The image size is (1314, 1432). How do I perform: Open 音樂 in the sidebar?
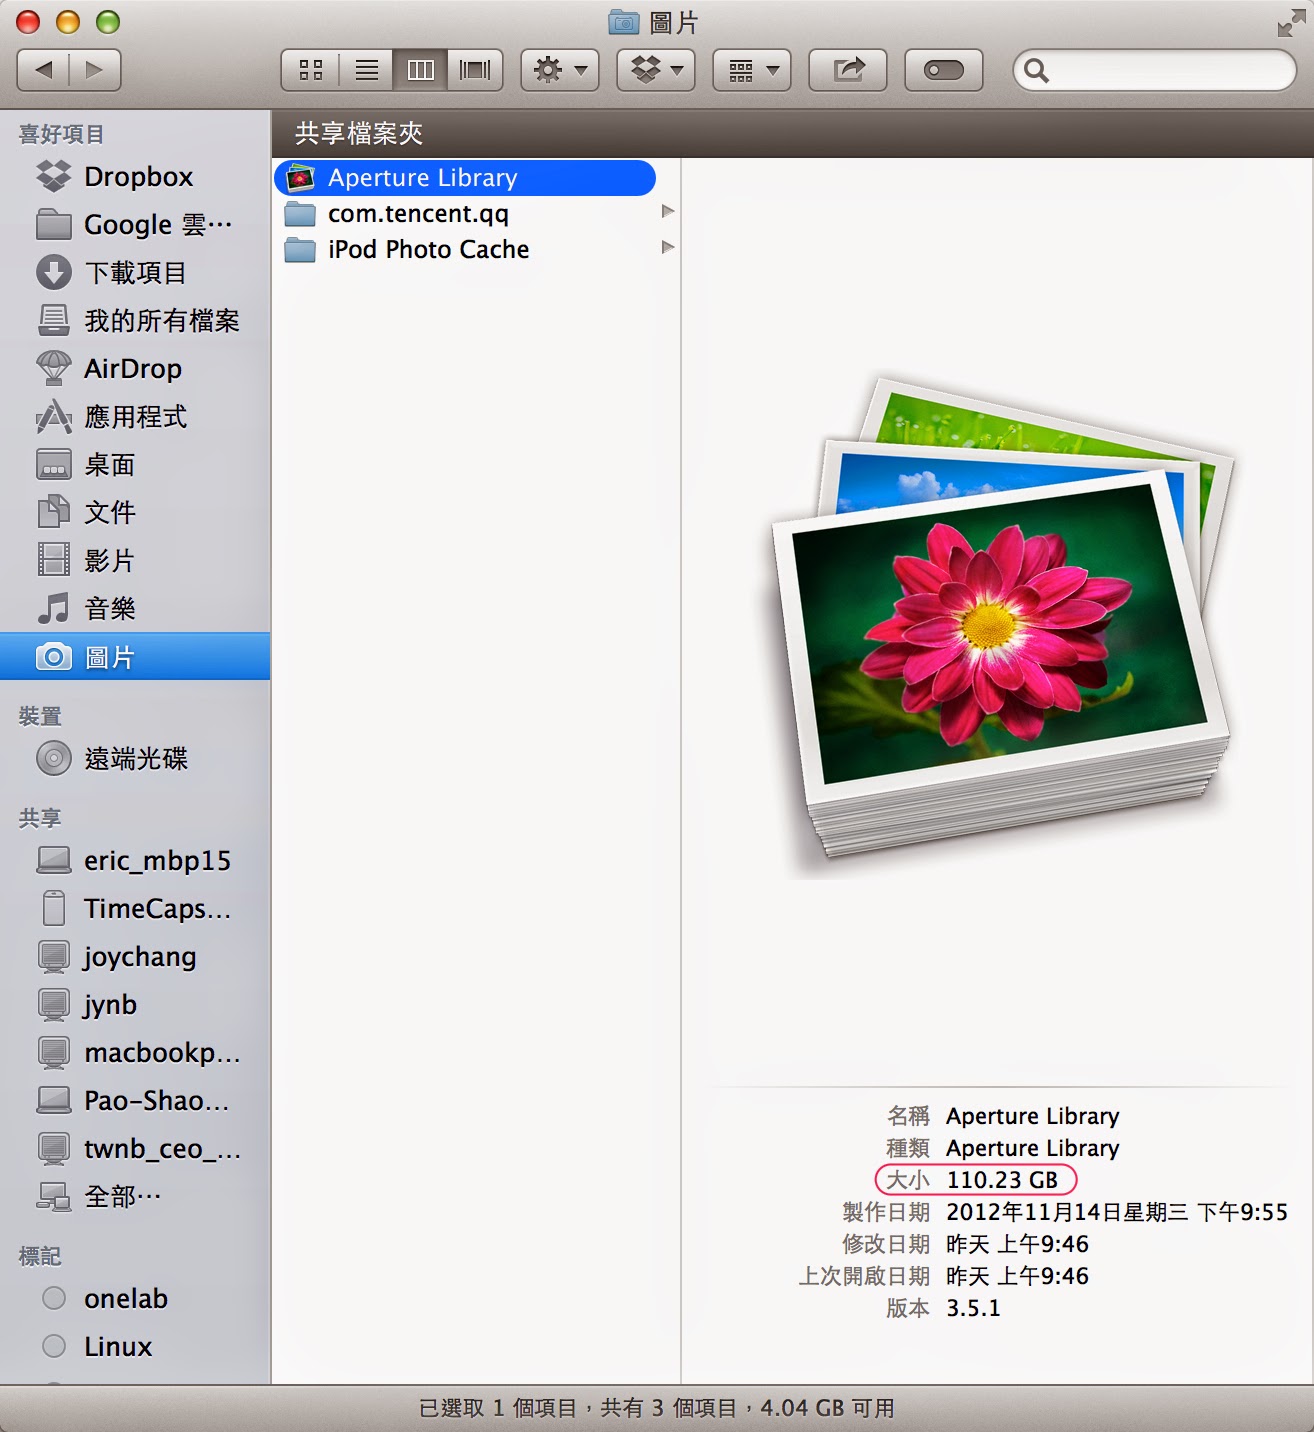pos(135,609)
